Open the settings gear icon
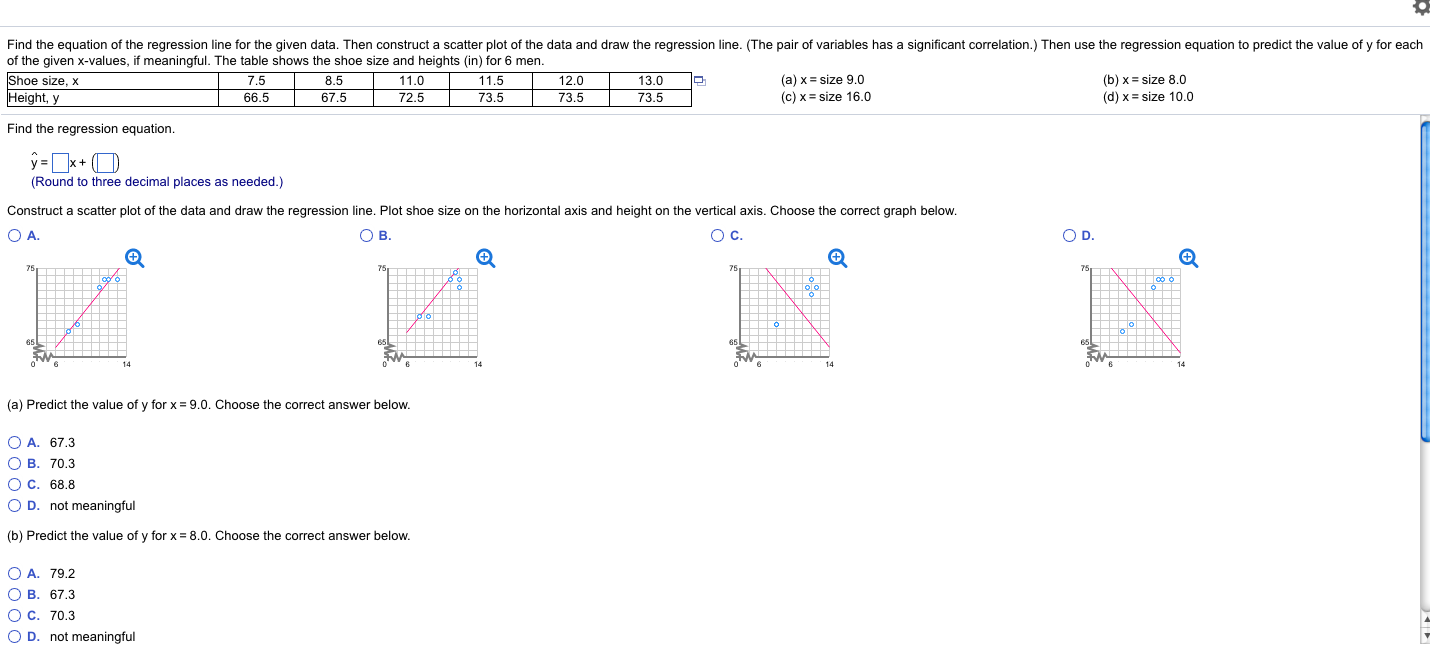The image size is (1430, 646). click(x=1422, y=7)
